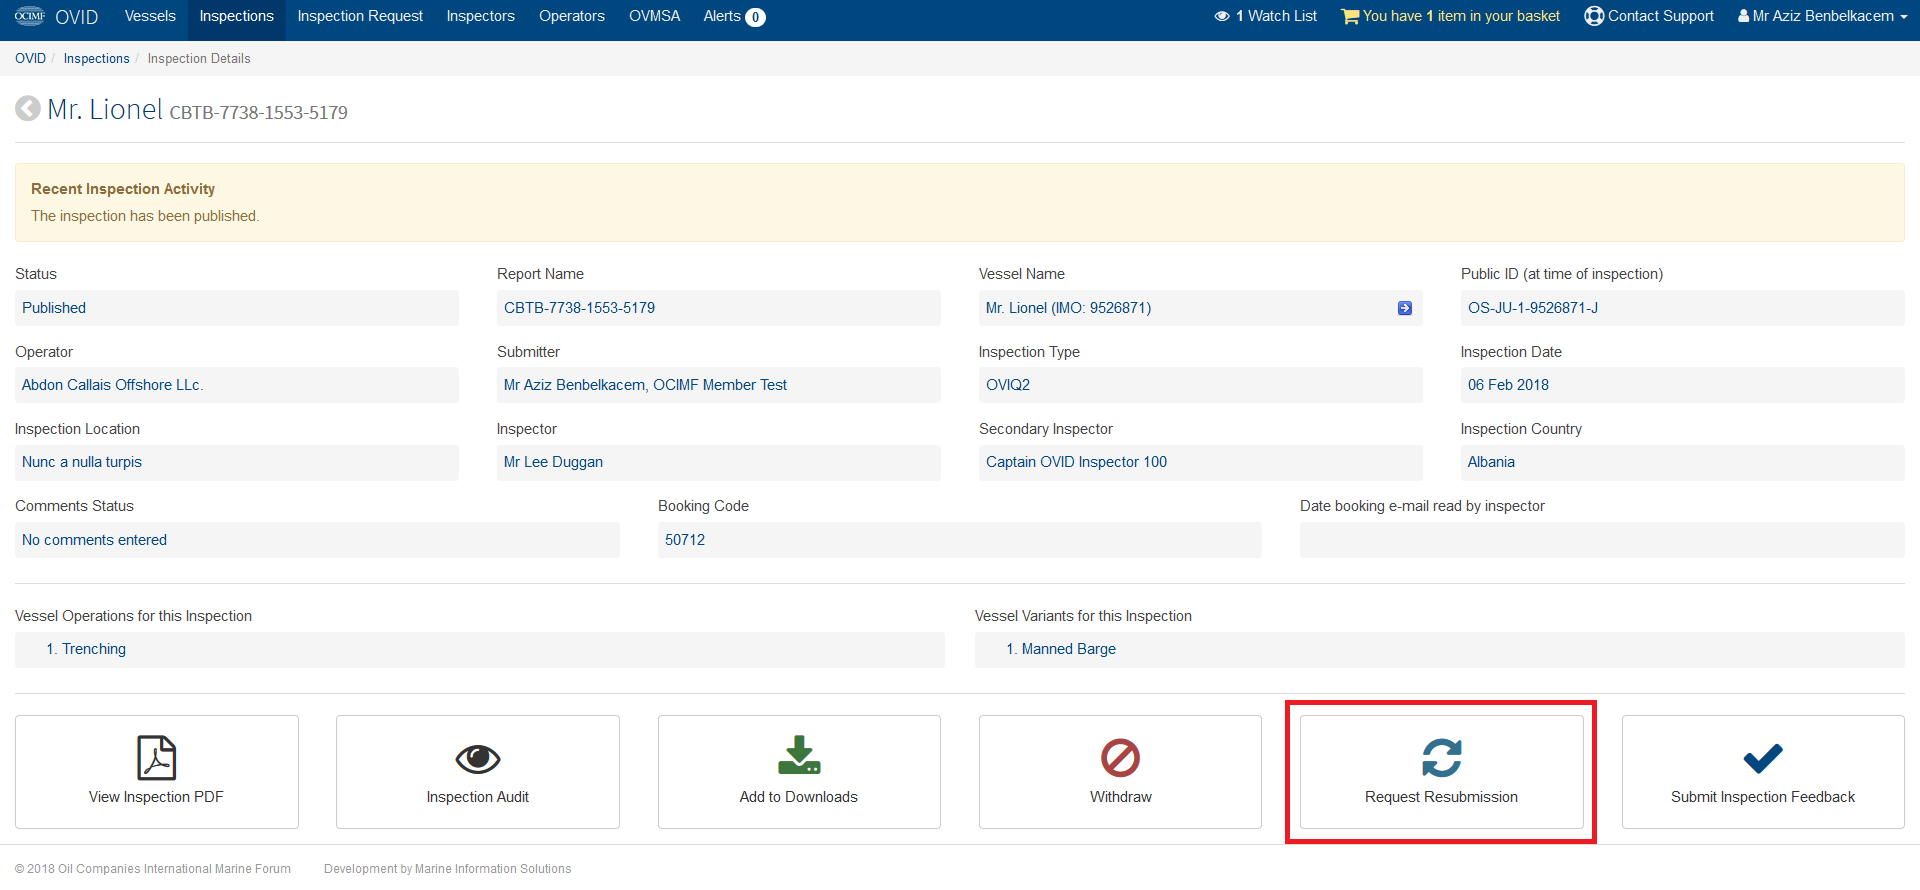Screen dimensions: 1920x890
Task: Click the shopping basket icon
Action: point(1350,16)
